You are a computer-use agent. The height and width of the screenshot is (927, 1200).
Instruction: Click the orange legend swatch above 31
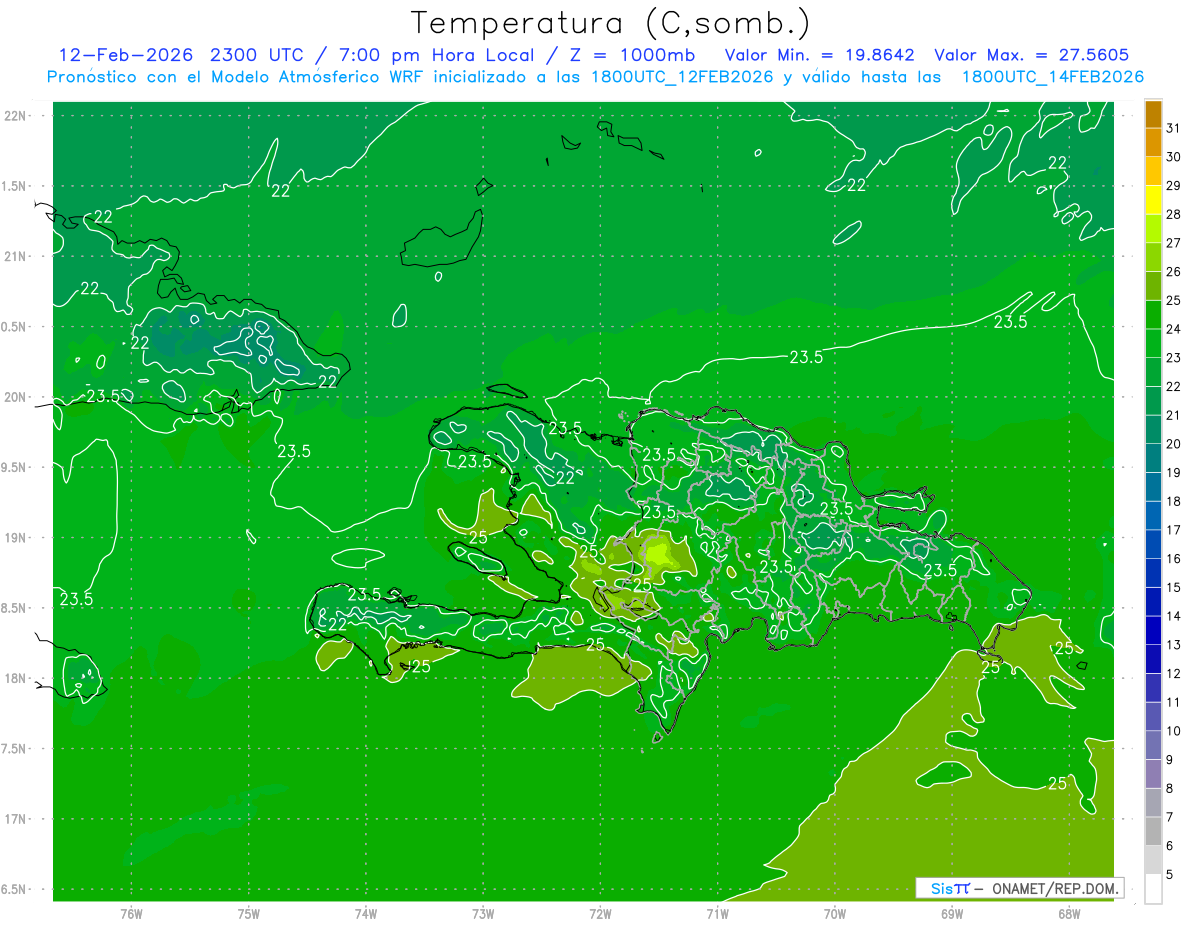pyautogui.click(x=1153, y=114)
